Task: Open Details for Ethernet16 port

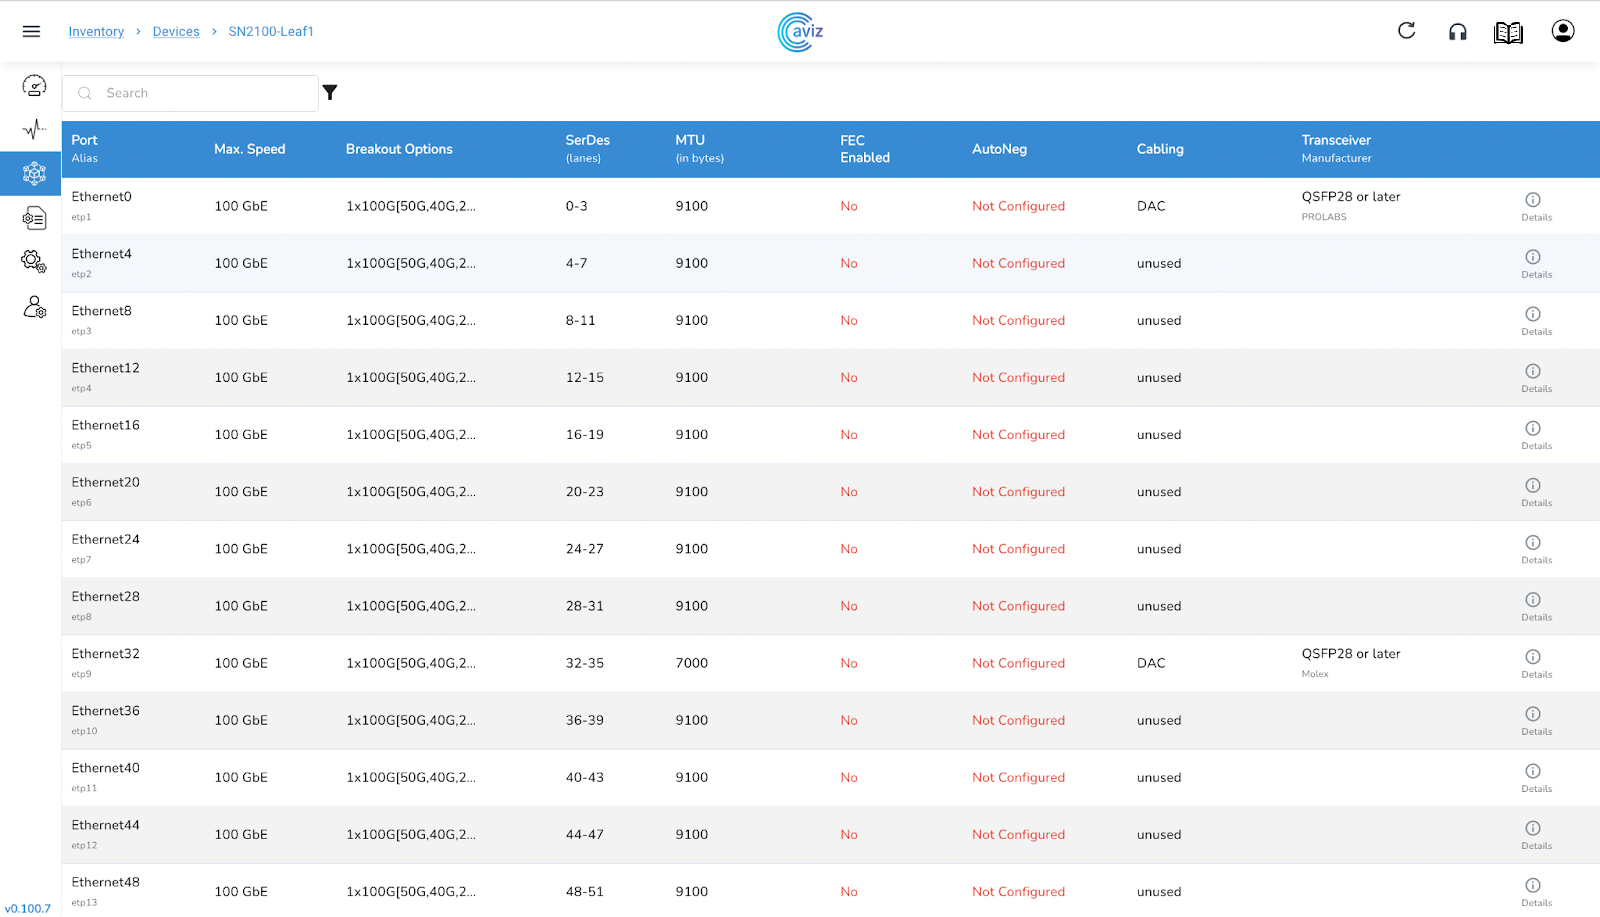Action: (x=1536, y=435)
